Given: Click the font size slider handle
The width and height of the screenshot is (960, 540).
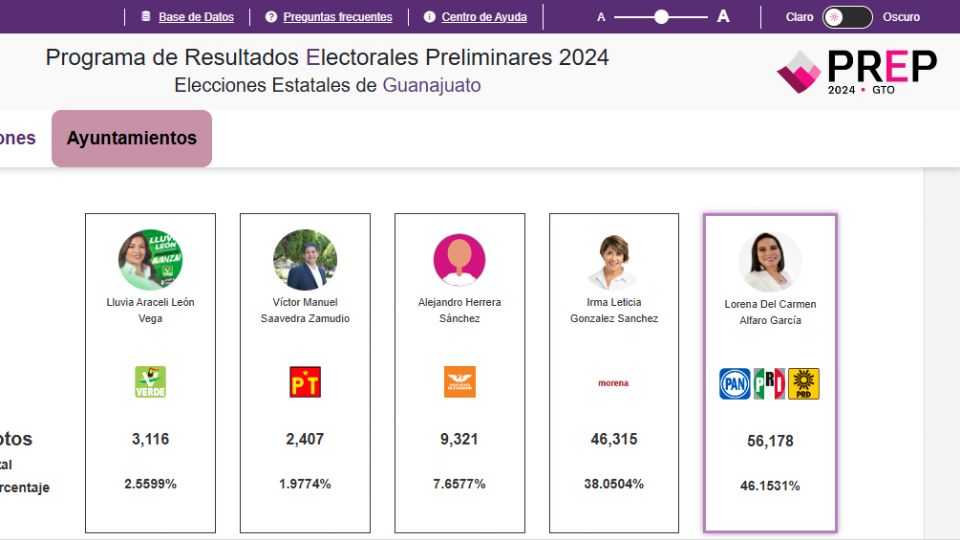Looking at the screenshot, I should pyautogui.click(x=661, y=17).
